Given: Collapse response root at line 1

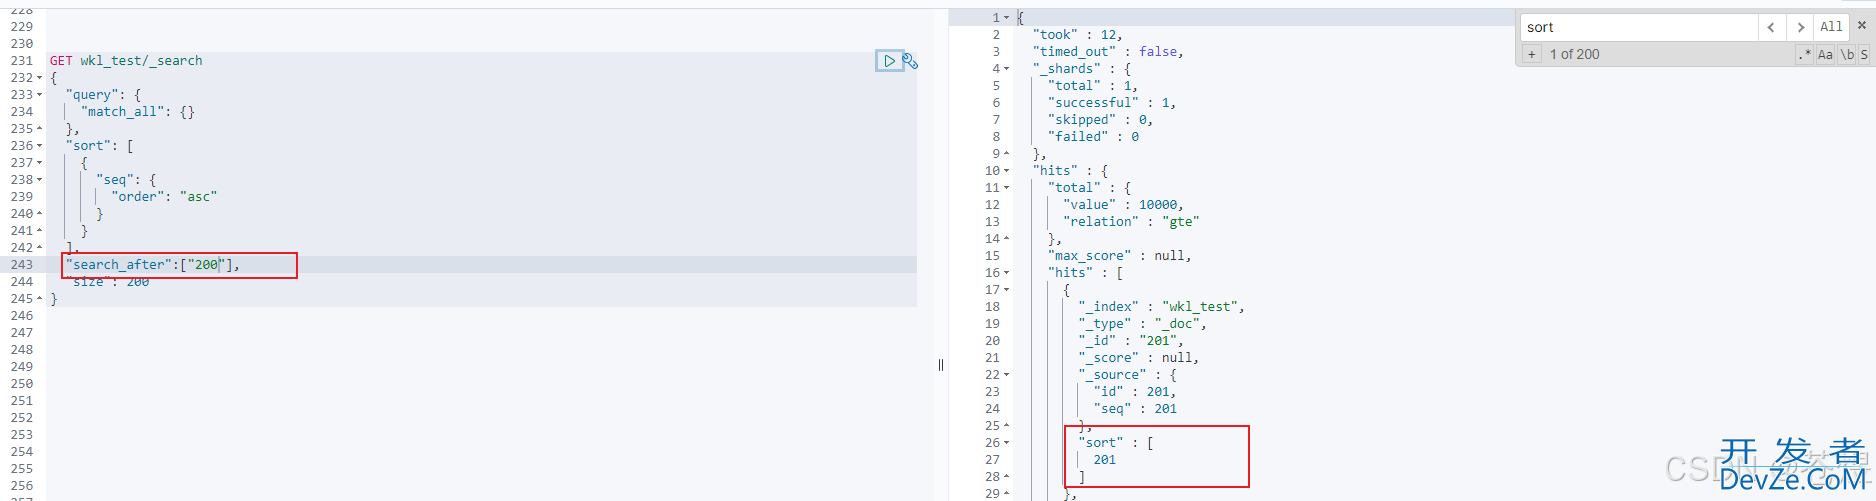Looking at the screenshot, I should 1006,18.
